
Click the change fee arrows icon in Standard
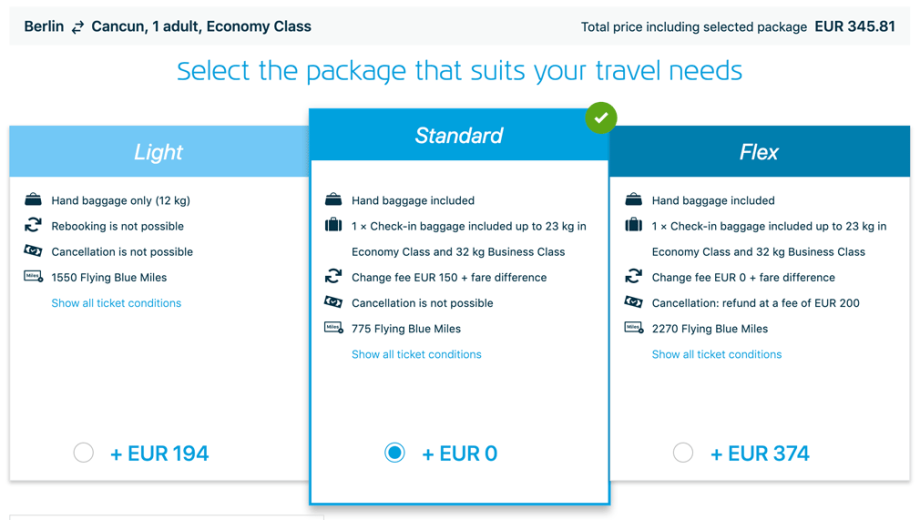coord(333,277)
